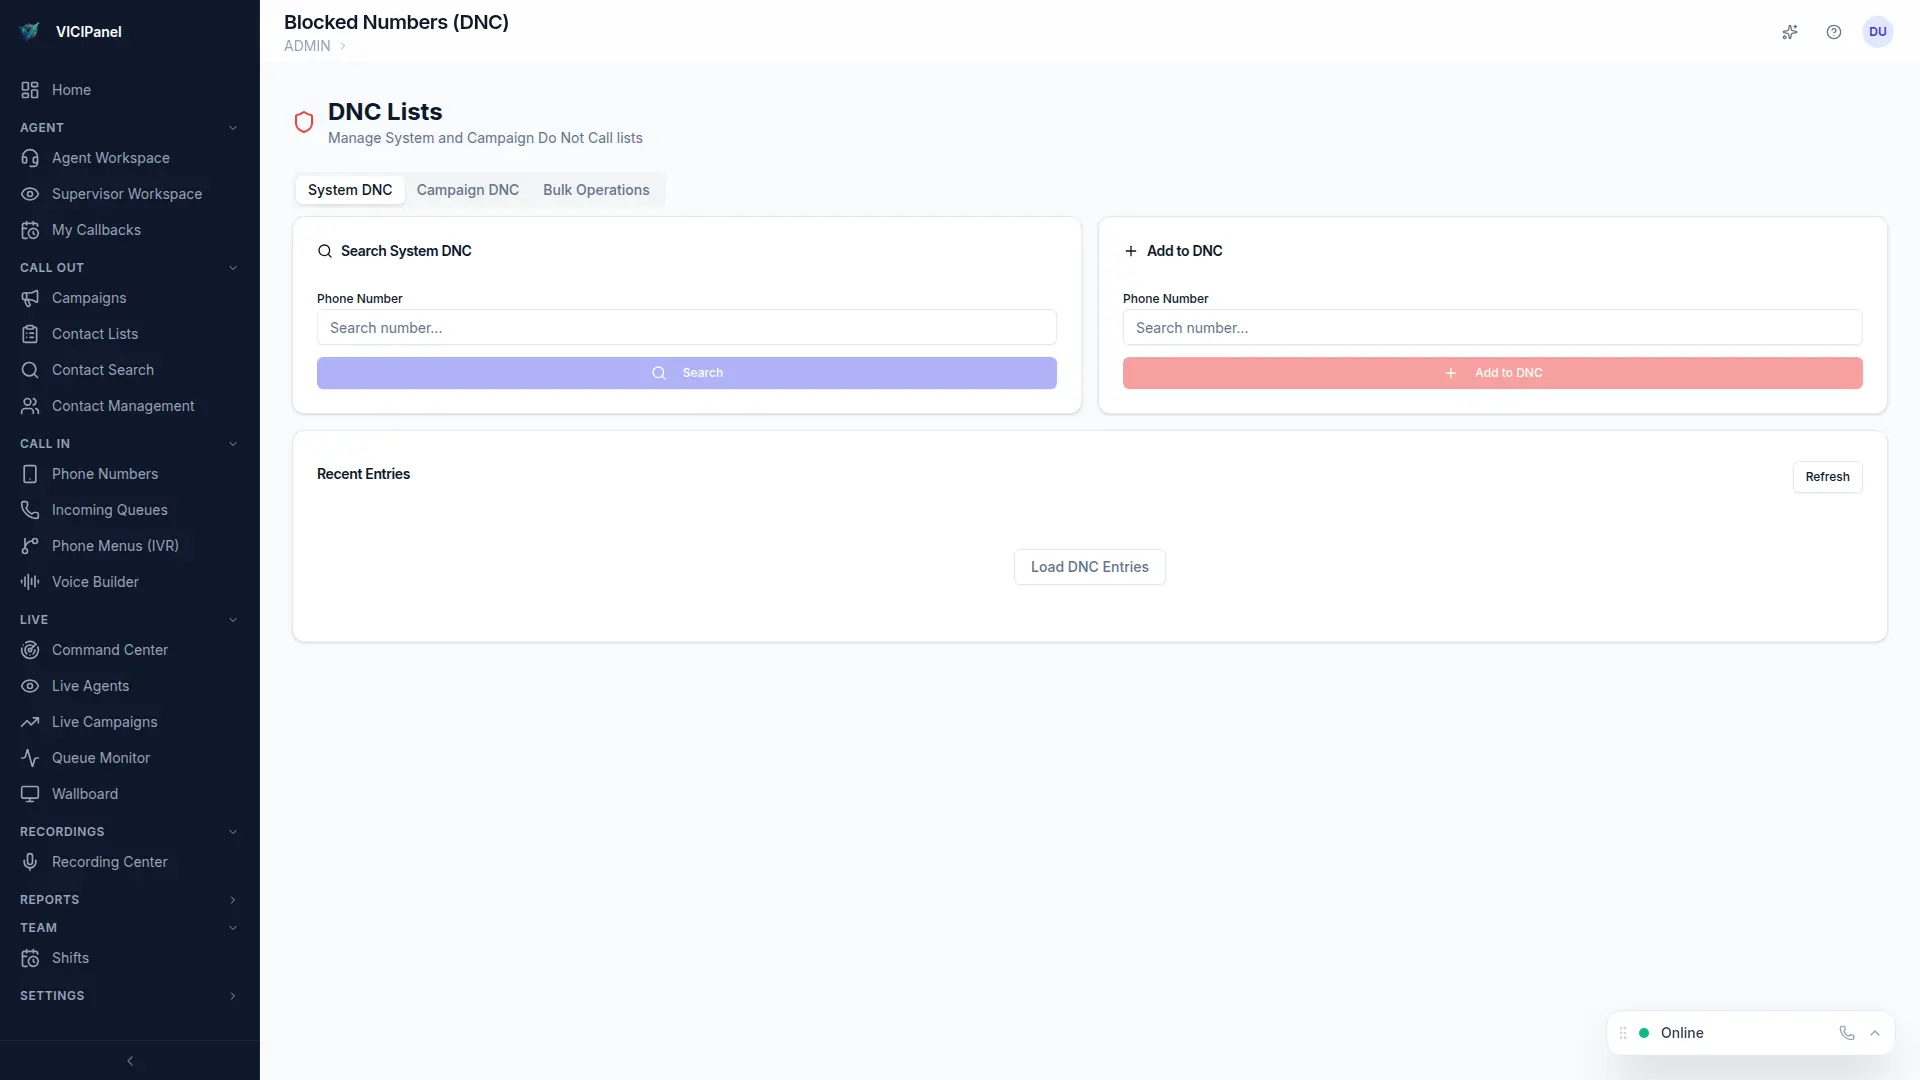Open the help question-mark icon
Image resolution: width=1920 pixels, height=1080 pixels.
[x=1834, y=32]
